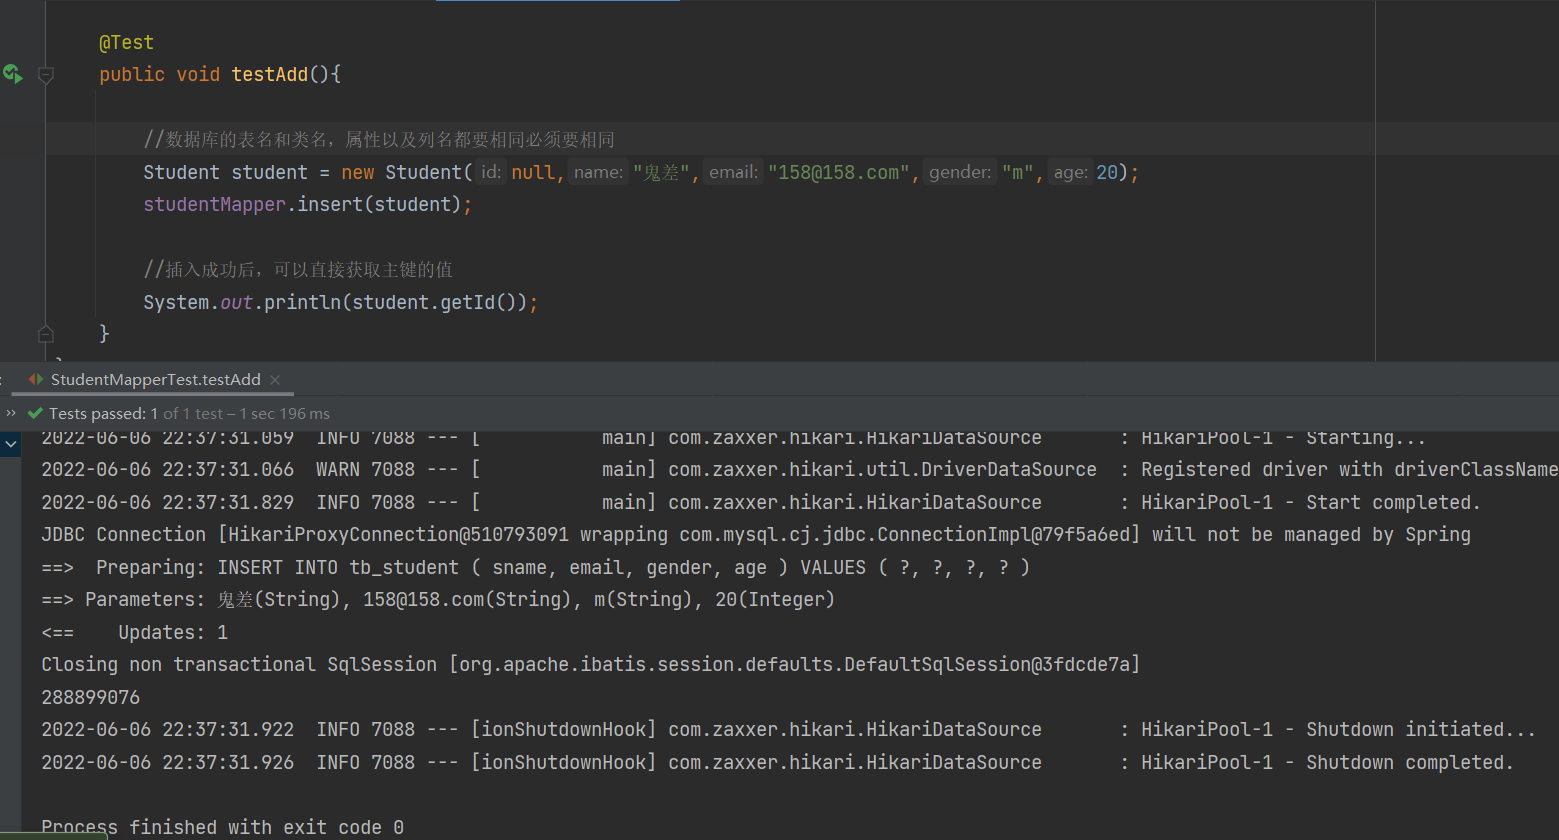Screen dimensions: 1559x840
Task: Click the 'Parameters: 鬼差(String)' log line
Action: (437, 600)
